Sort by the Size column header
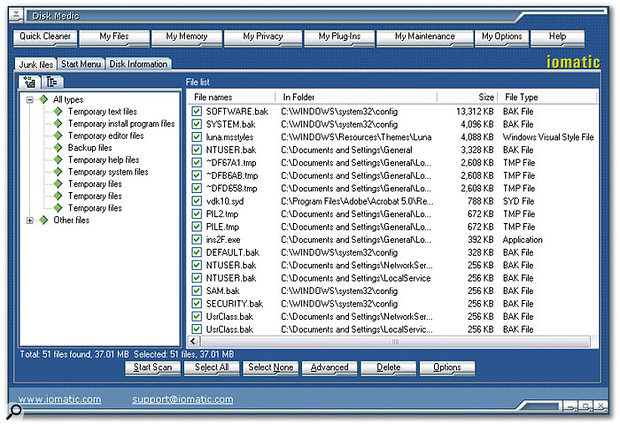The height and width of the screenshot is (426, 620). click(x=467, y=97)
